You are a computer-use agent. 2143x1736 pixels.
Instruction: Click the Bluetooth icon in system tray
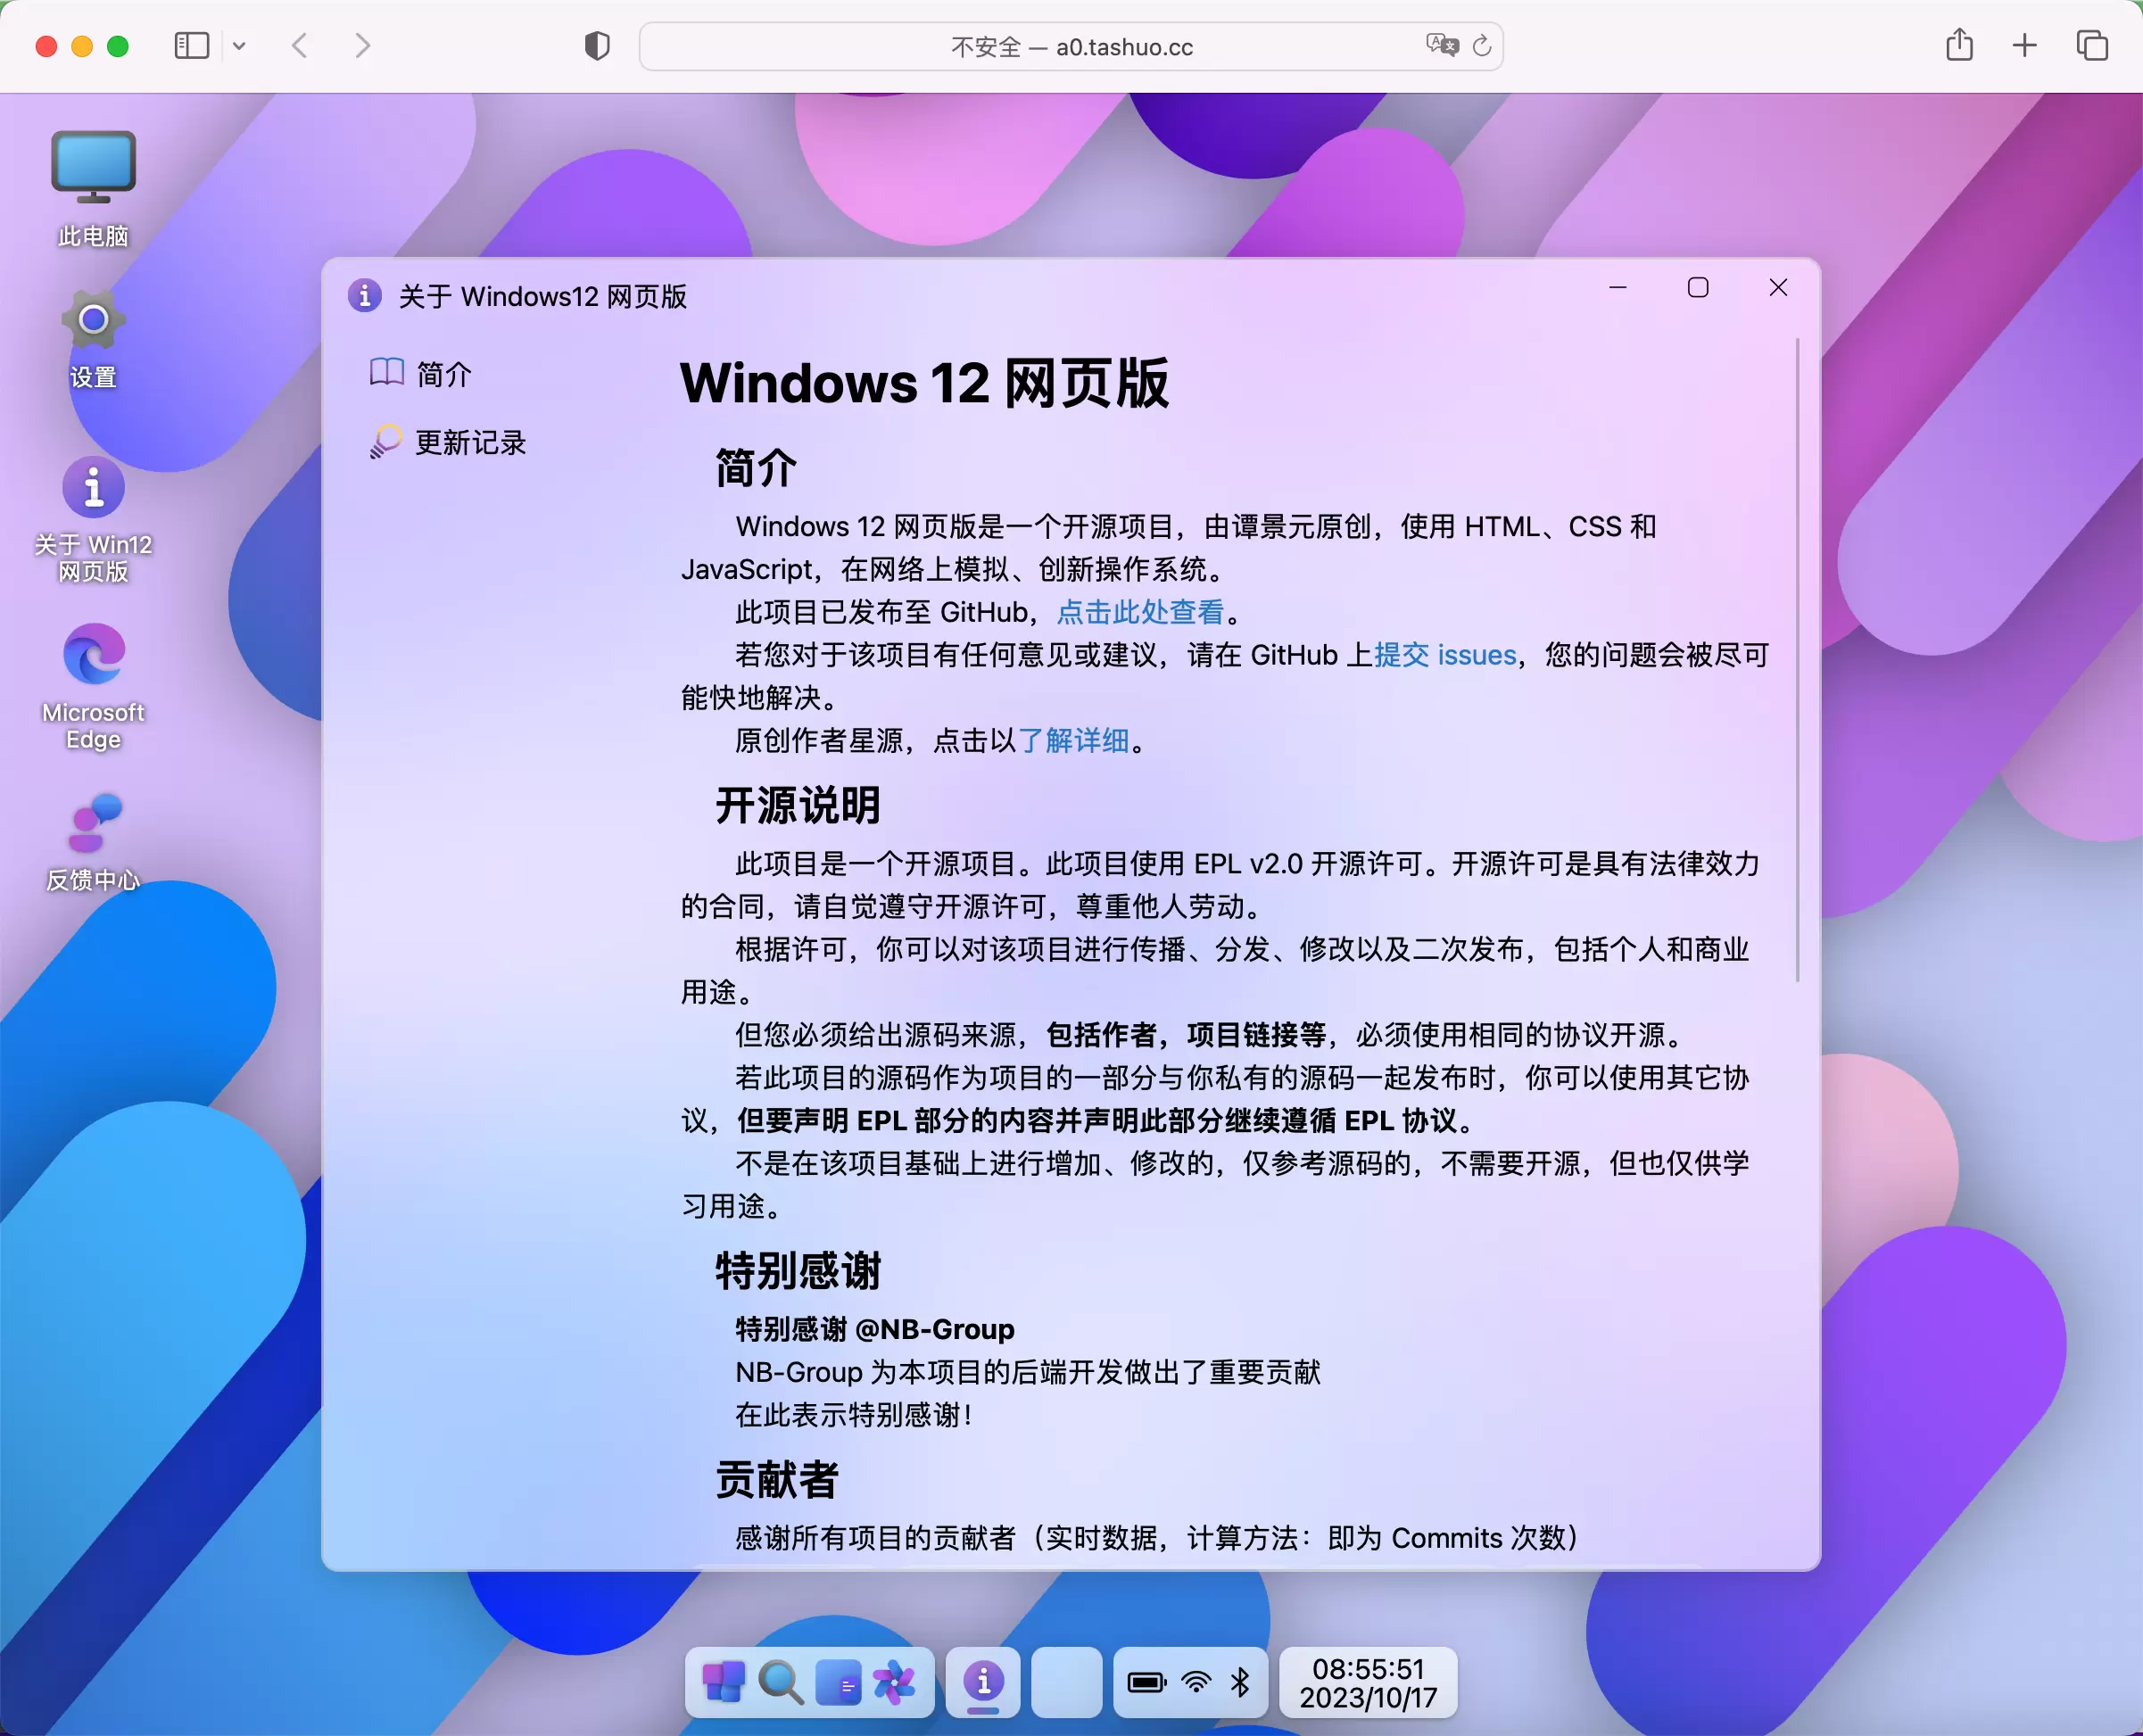[1241, 1682]
